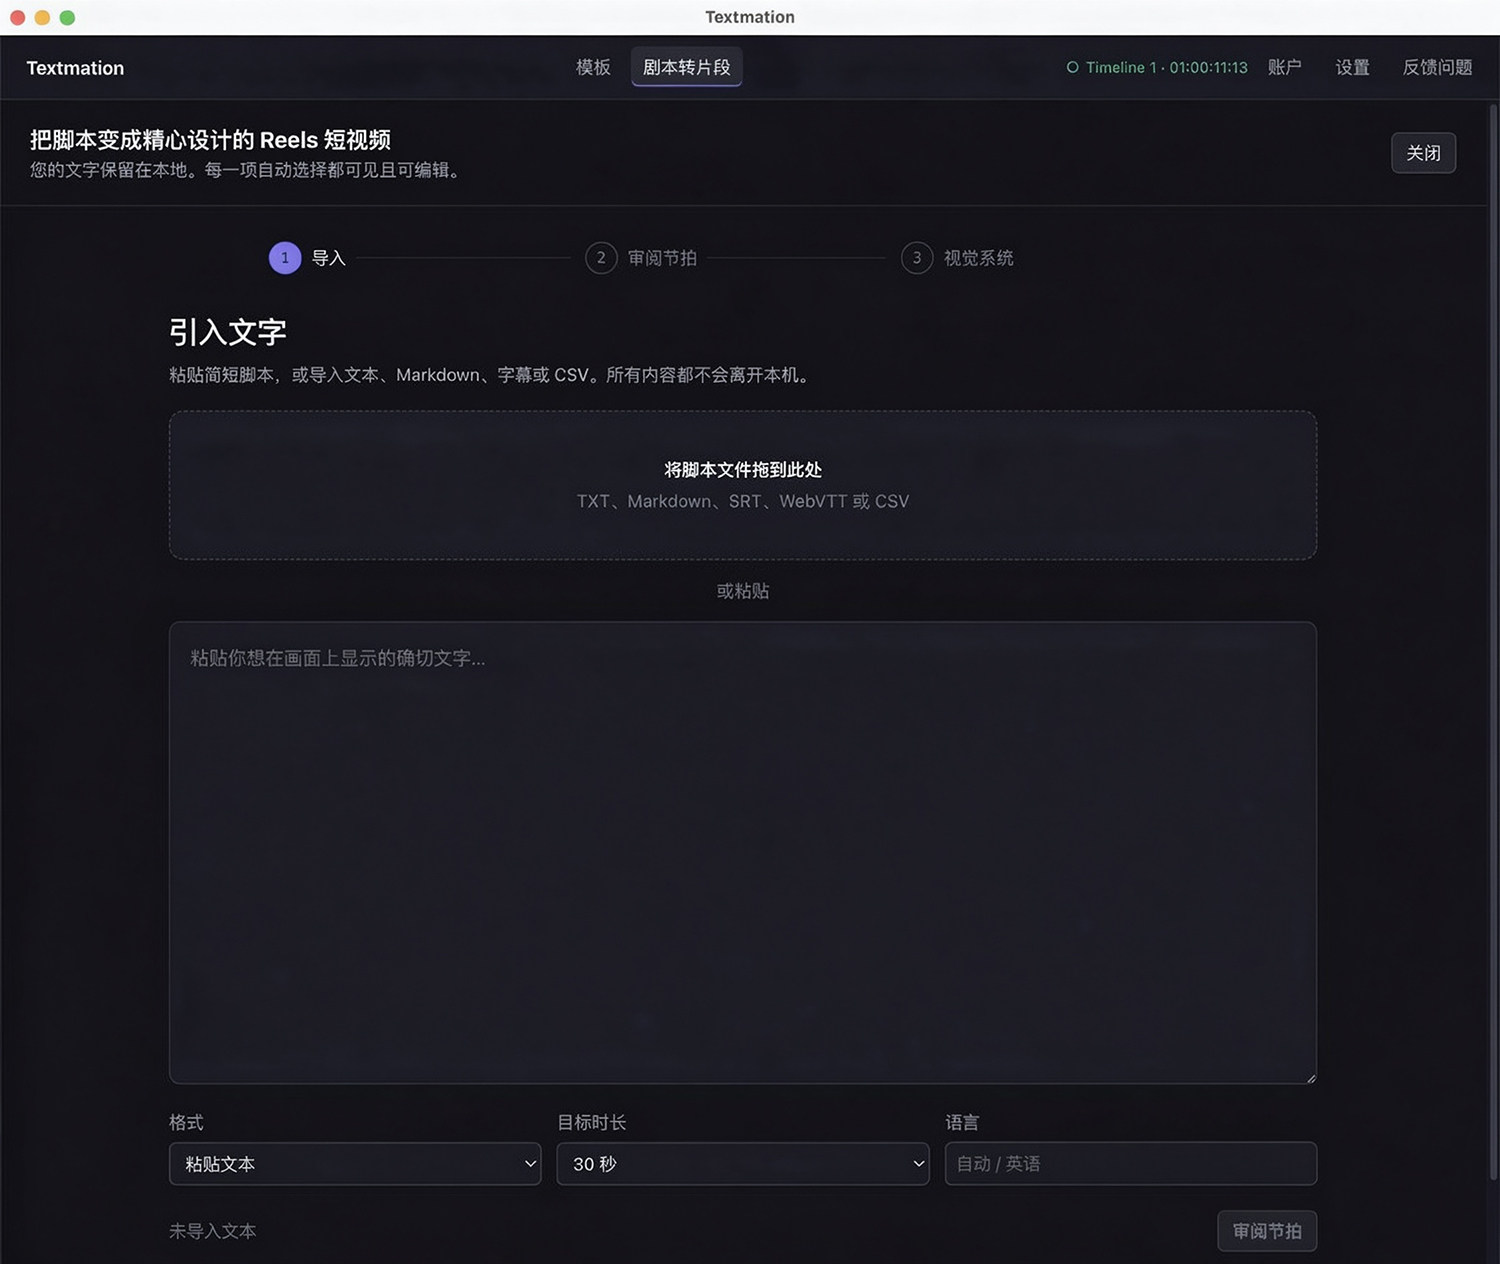Click the 语言 input field
This screenshot has height=1264, width=1500.
click(1131, 1164)
